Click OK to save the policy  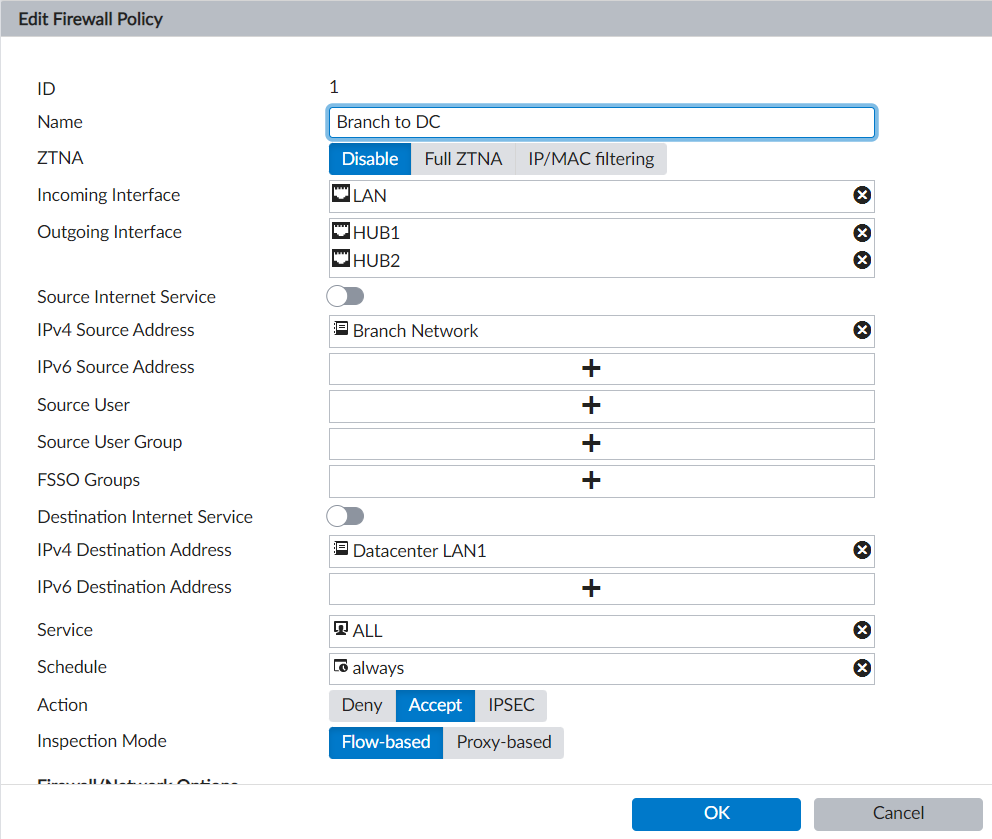point(716,814)
